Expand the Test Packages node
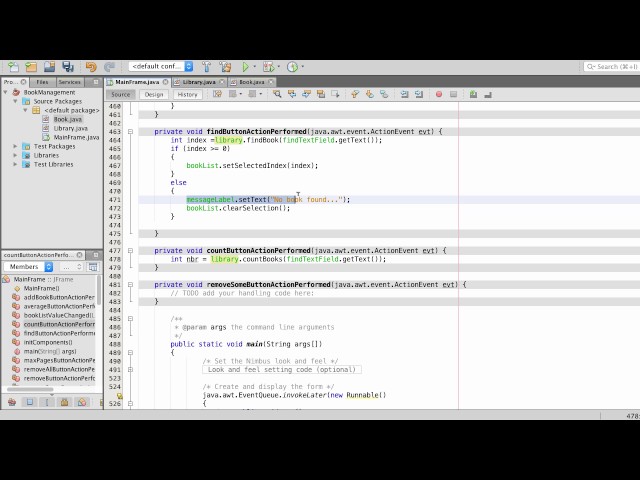640x480 pixels. pos(16,146)
